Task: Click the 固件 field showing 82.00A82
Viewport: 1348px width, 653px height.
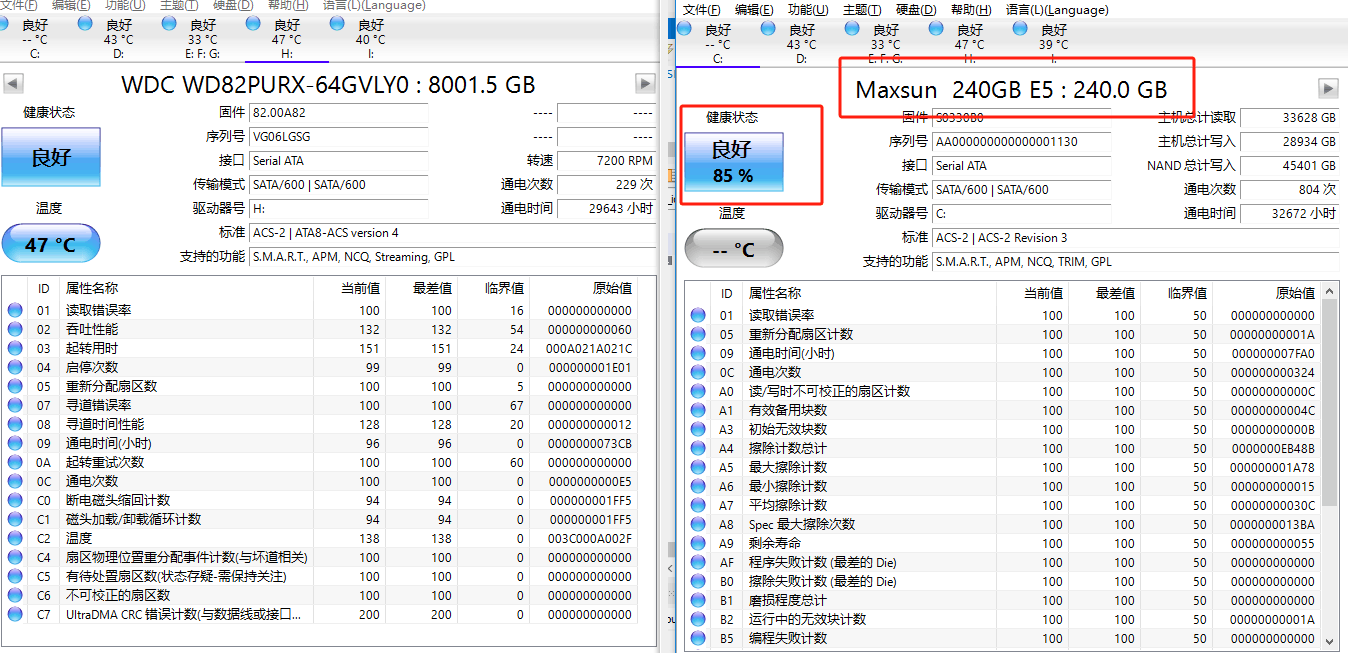Action: [338, 113]
